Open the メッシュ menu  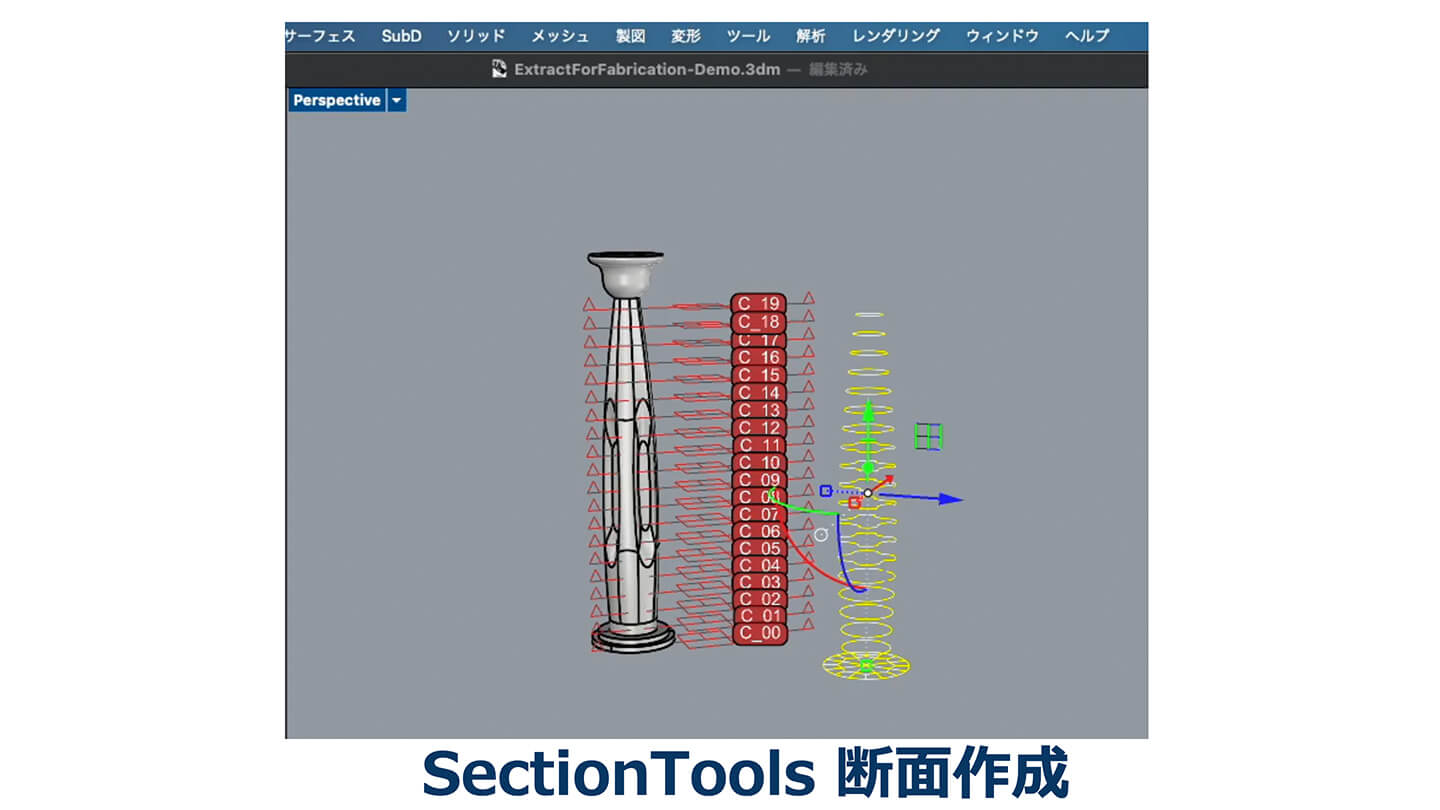point(560,36)
